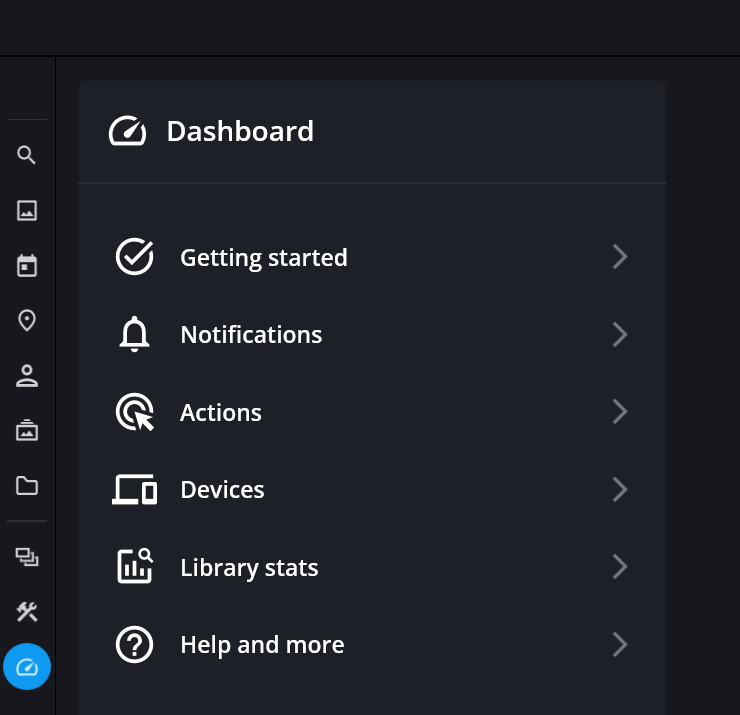The width and height of the screenshot is (740, 715).
Task: Open Photos view in sidebar
Action: click(x=27, y=210)
